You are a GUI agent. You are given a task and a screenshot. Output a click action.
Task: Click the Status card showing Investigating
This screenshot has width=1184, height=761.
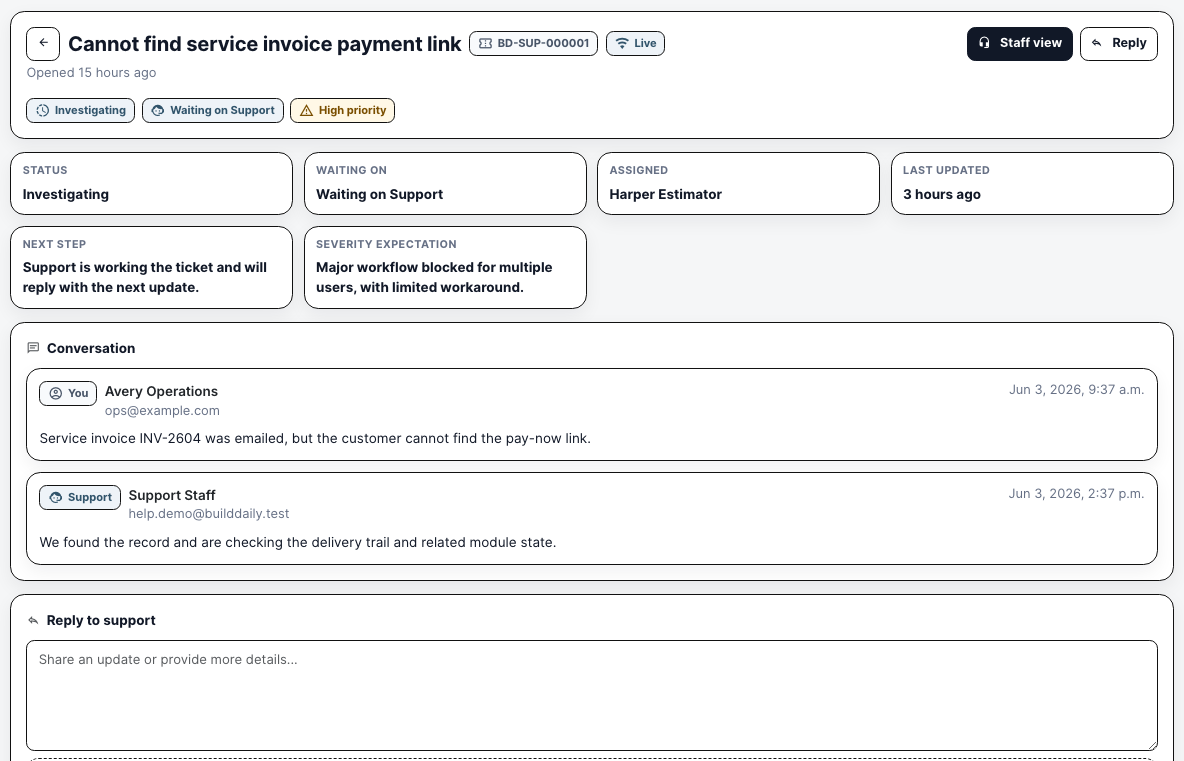[151, 183]
